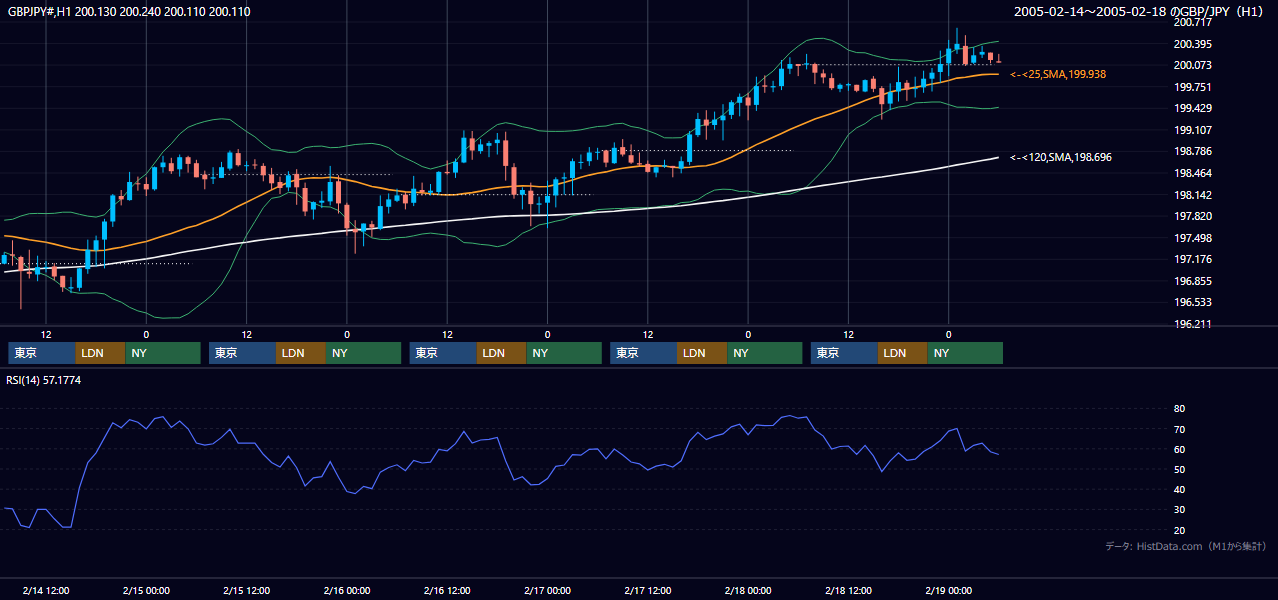
Task: Click the 2/18 12:00 date label
Action: (848, 590)
